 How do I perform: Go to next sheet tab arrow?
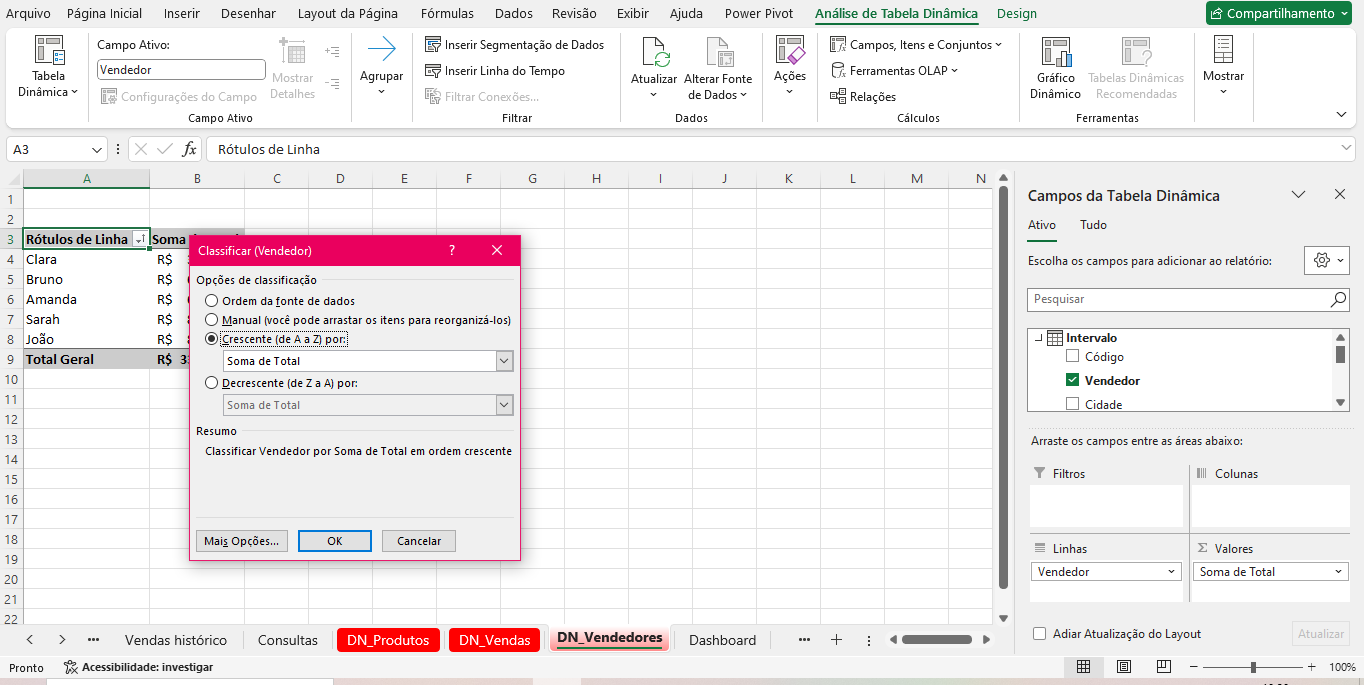[62, 640]
